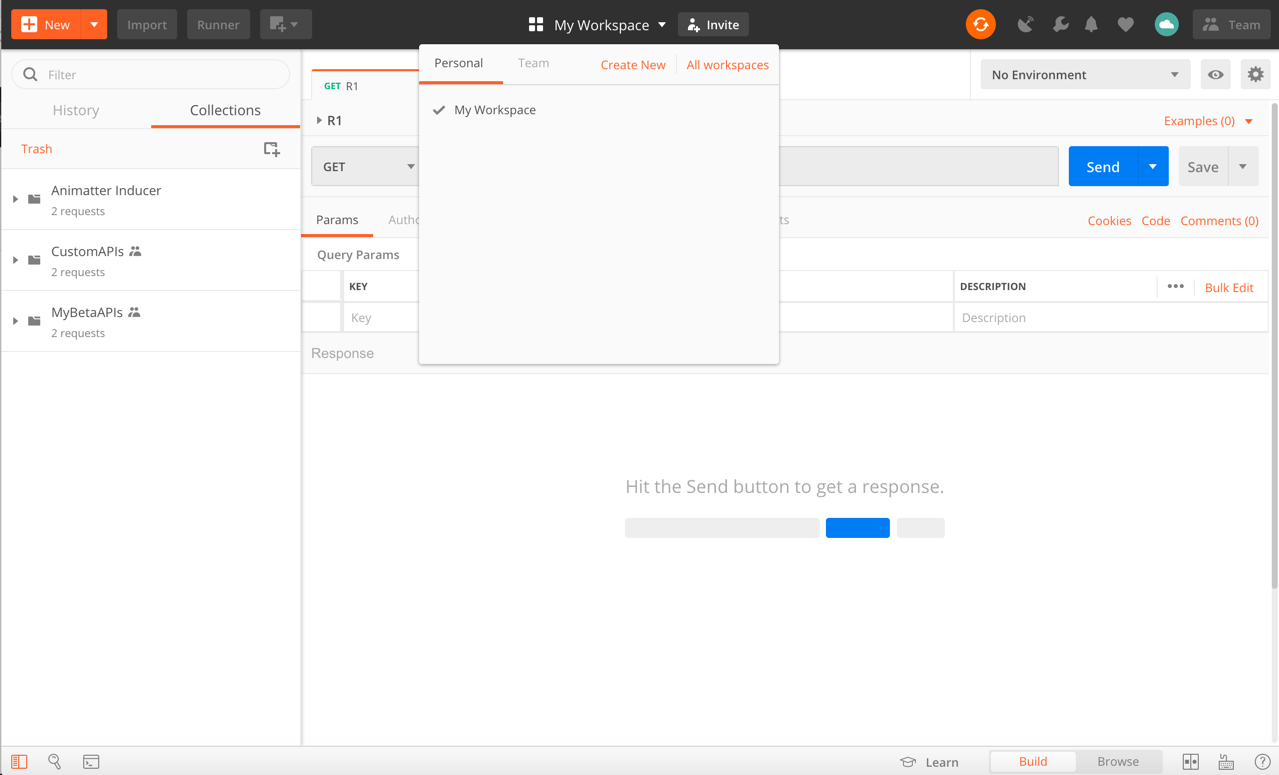
Task: Click the collections Filter search field
Action: tap(151, 74)
